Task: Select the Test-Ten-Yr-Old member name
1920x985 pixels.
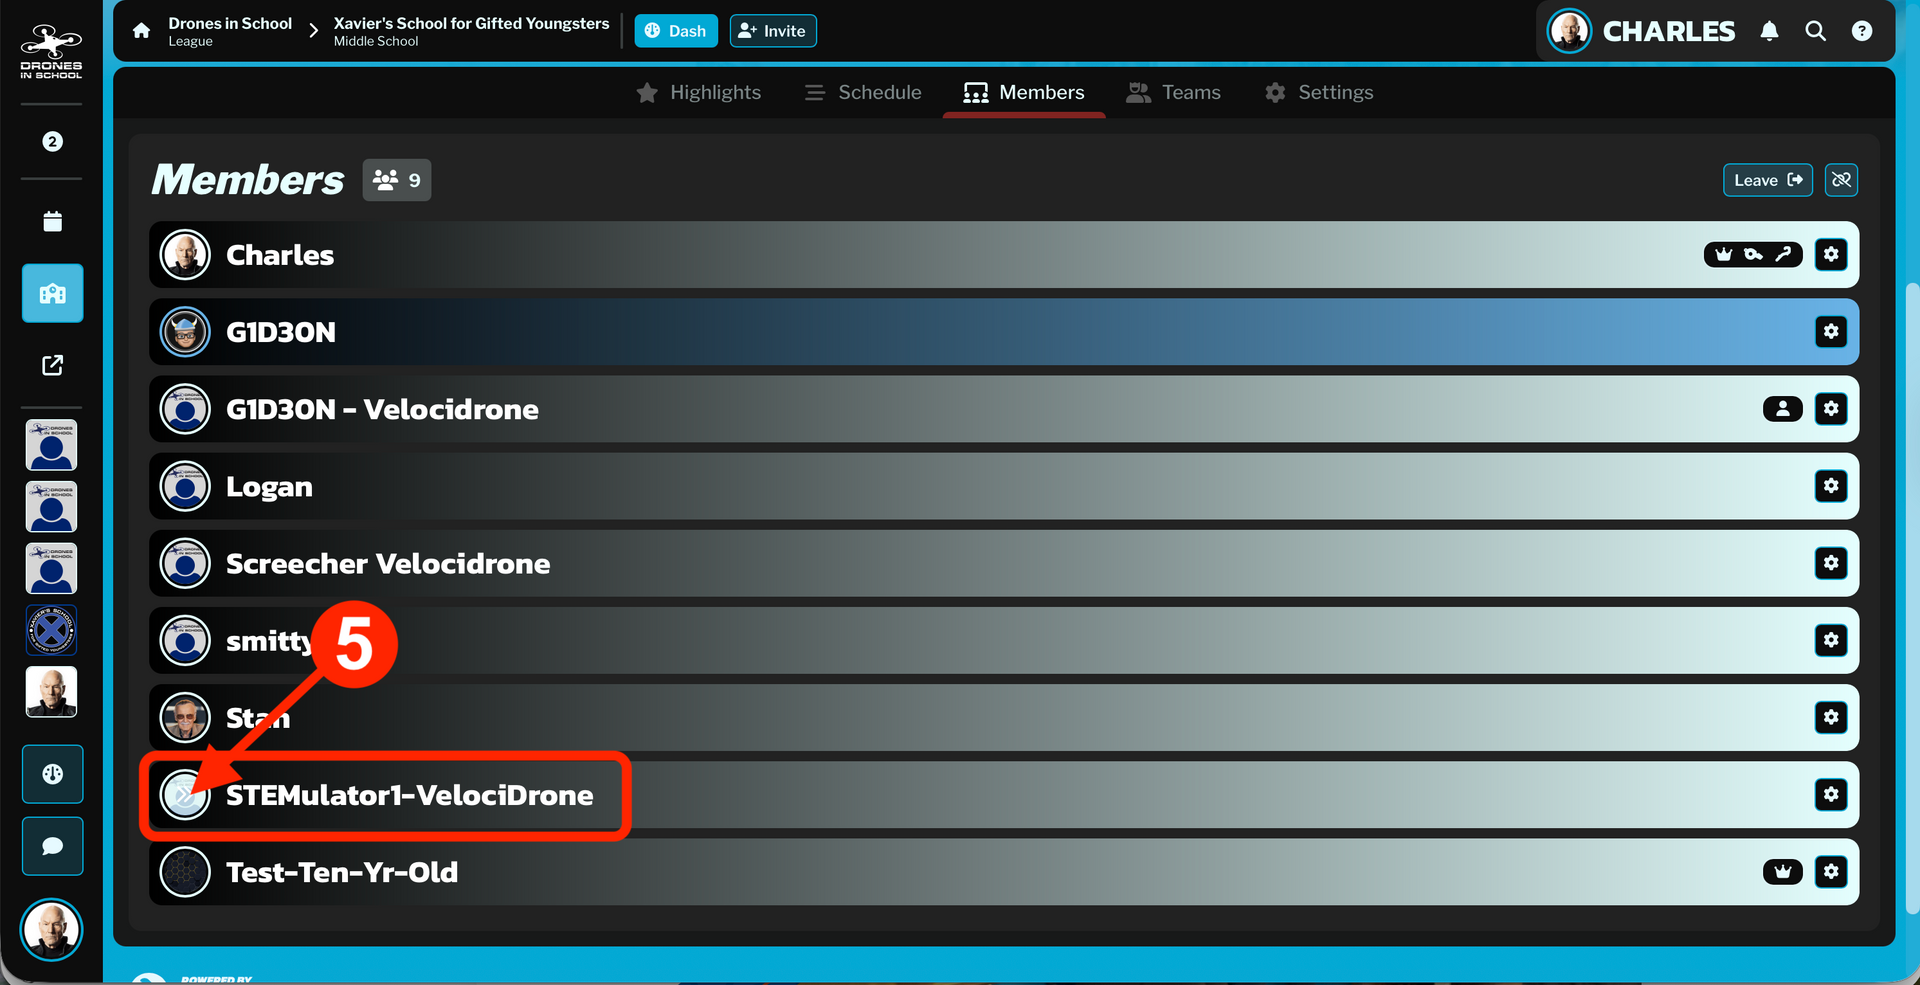Action: pos(342,872)
